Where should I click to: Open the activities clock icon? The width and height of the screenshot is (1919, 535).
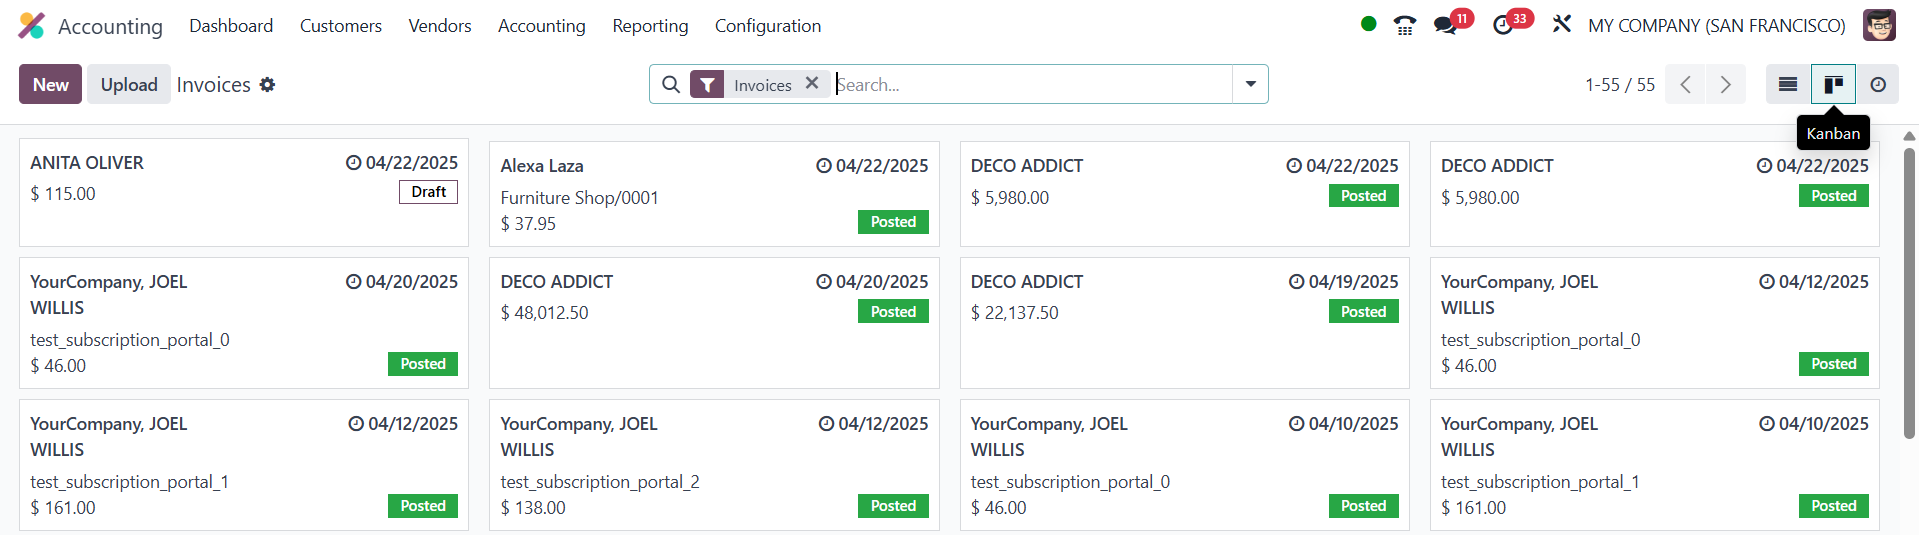click(1503, 25)
